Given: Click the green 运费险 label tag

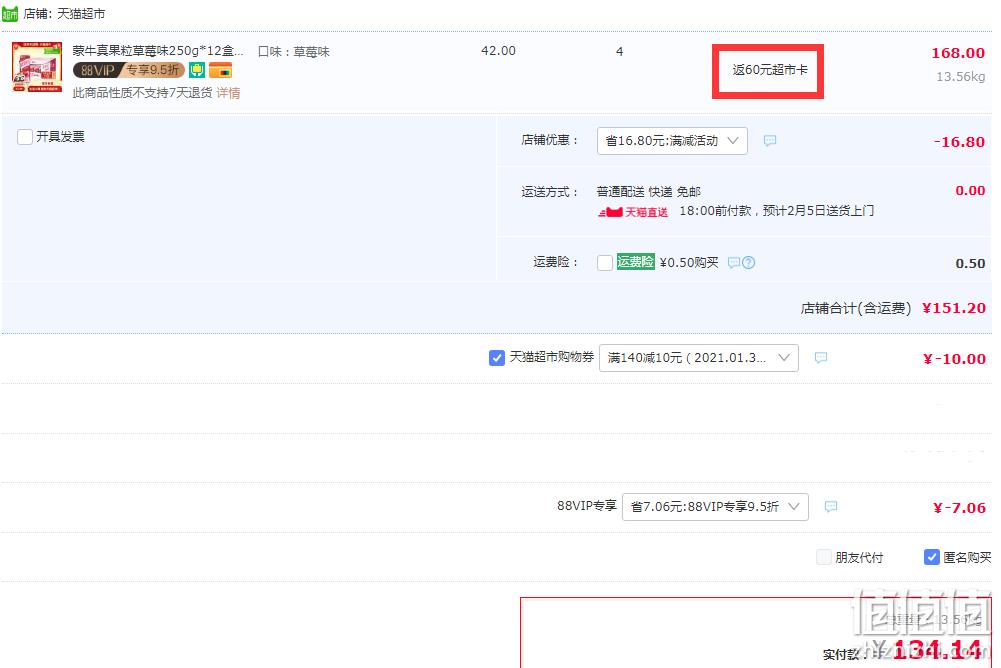Looking at the screenshot, I should [x=635, y=262].
